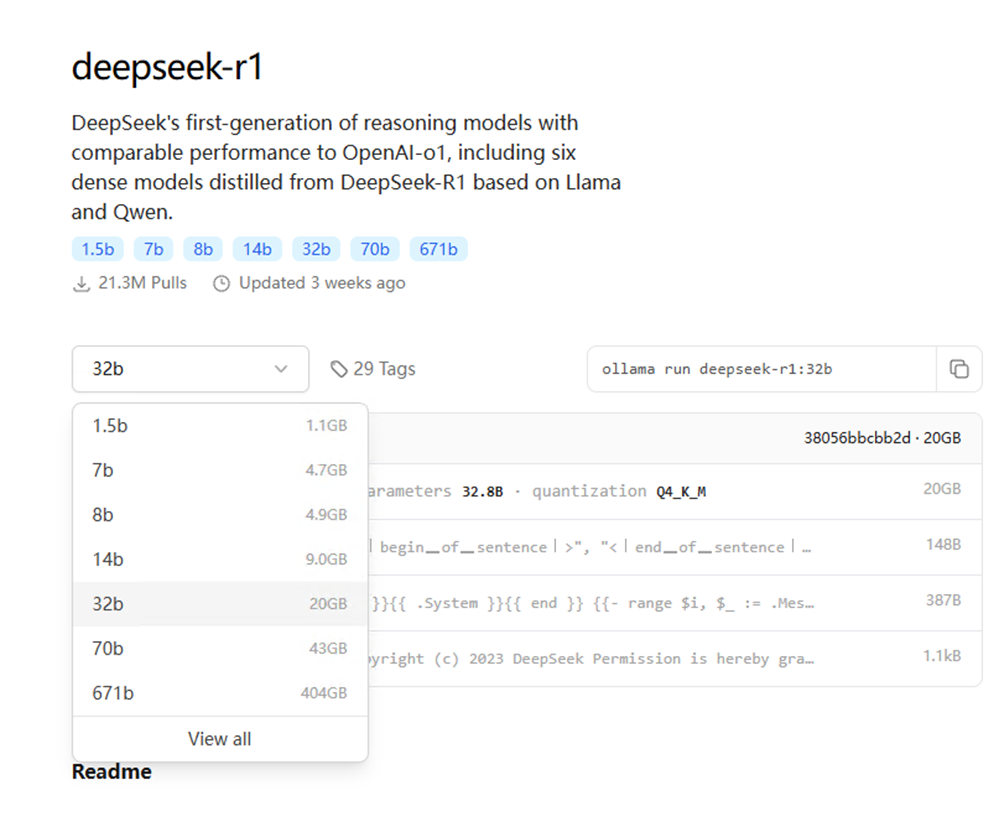Click the 1.1kB size value
The image size is (999, 837).
pyautogui.click(x=942, y=656)
